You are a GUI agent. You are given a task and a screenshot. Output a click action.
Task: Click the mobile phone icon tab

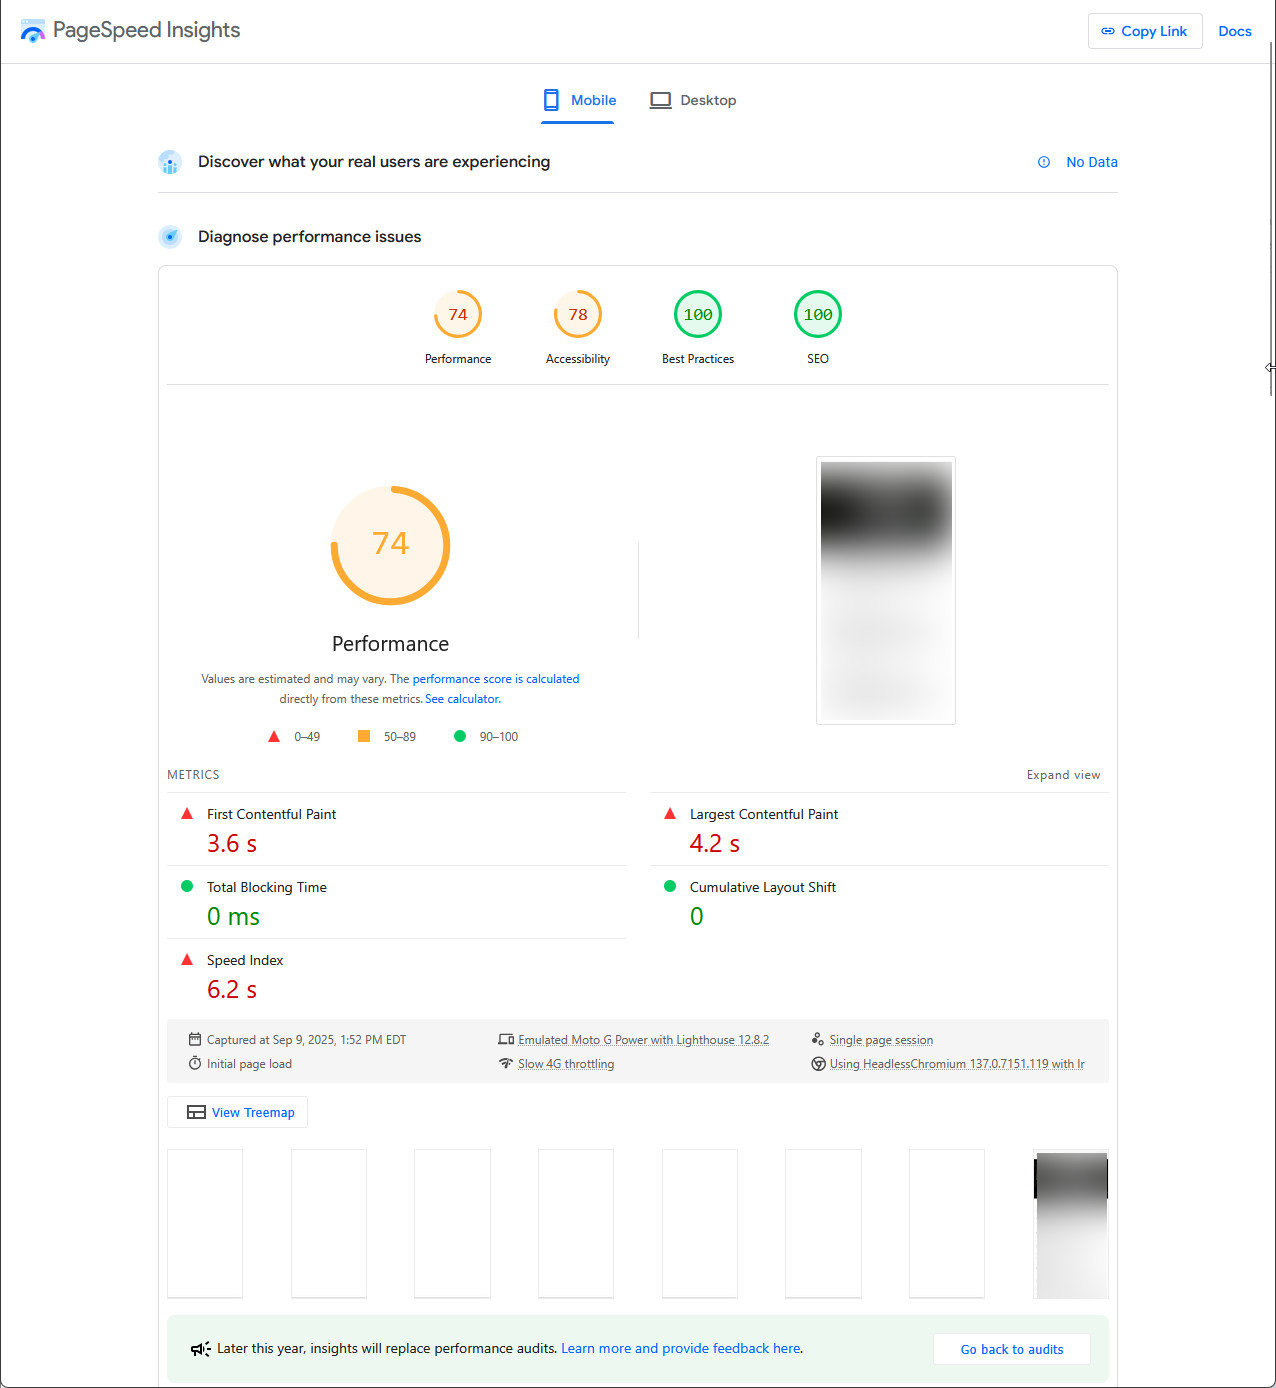(x=551, y=100)
